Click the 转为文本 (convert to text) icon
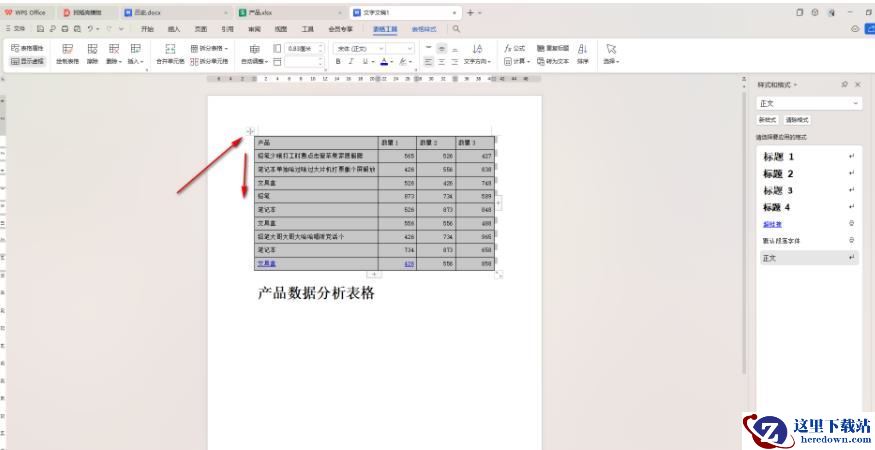875x450 pixels. tap(553, 61)
